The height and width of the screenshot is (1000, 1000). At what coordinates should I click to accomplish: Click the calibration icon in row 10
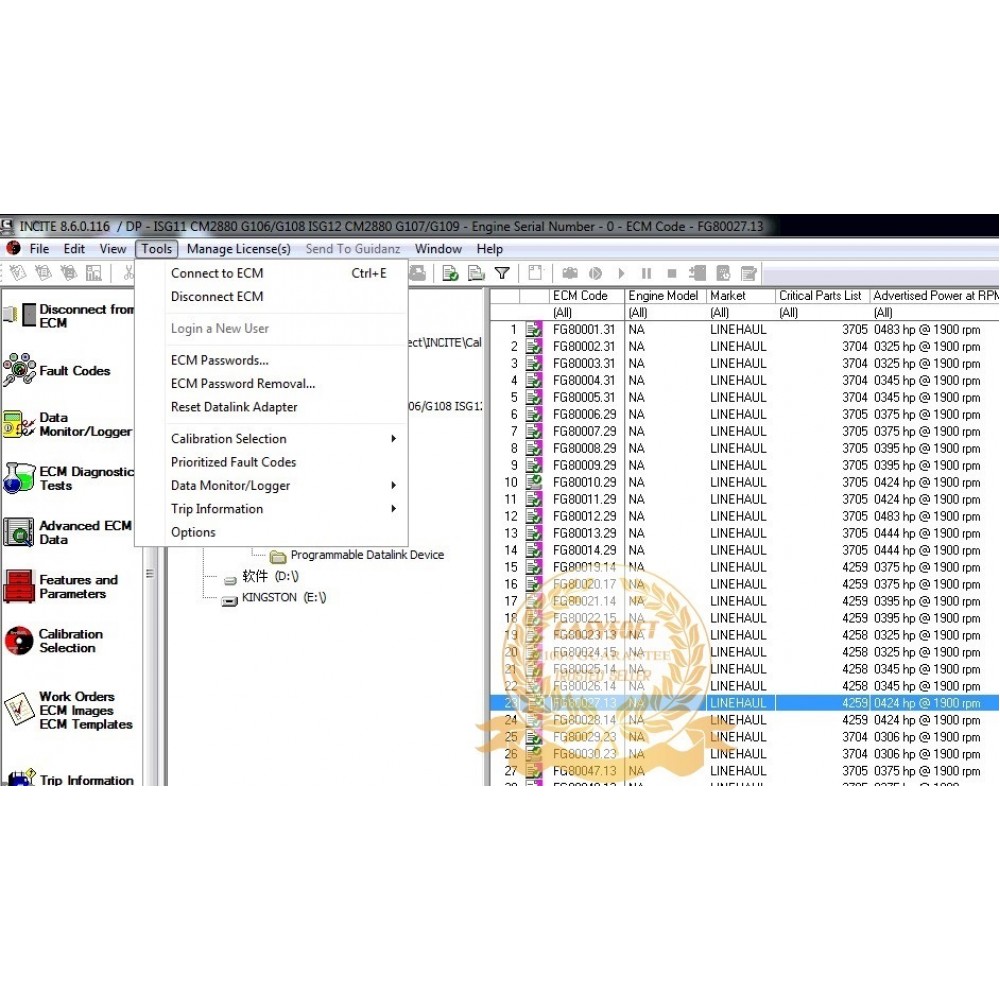534,482
